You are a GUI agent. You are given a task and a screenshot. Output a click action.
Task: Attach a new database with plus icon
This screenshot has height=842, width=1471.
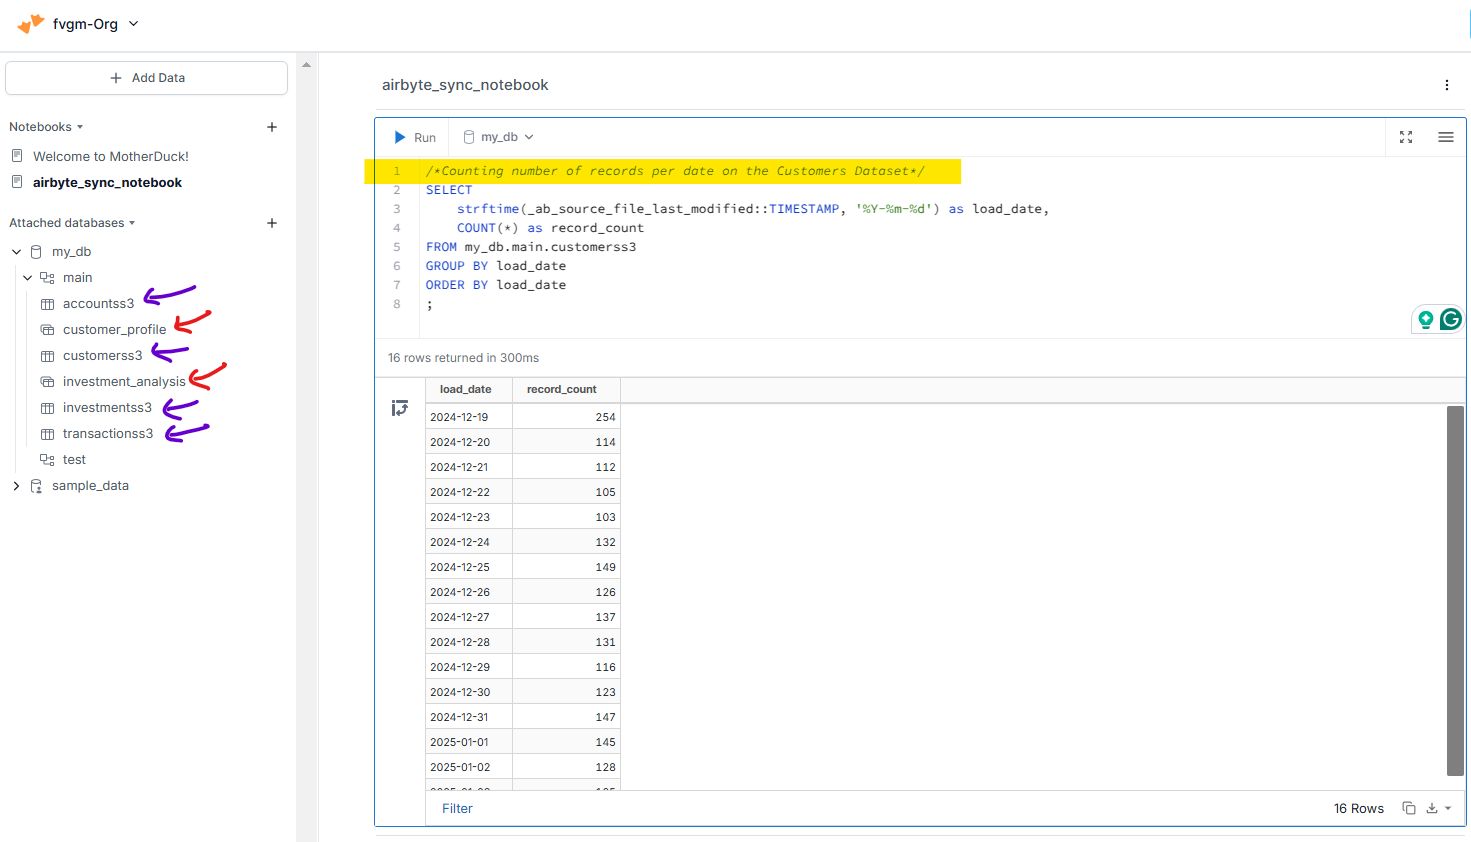pos(272,223)
